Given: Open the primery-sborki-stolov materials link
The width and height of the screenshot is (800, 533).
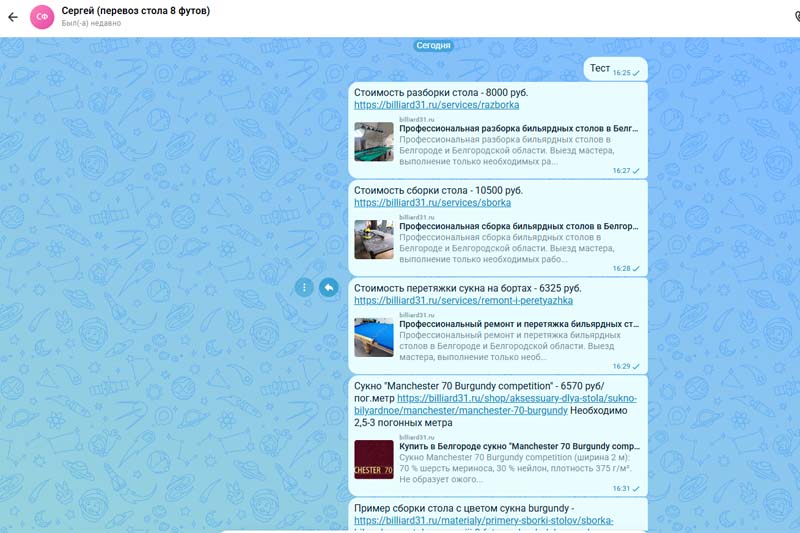Looking at the screenshot, I should [x=484, y=521].
